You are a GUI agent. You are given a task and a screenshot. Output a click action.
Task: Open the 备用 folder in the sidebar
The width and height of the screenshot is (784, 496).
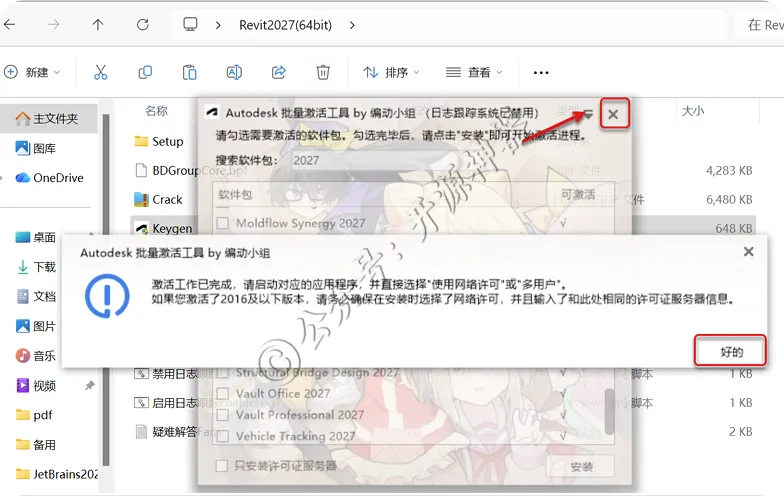[x=36, y=444]
